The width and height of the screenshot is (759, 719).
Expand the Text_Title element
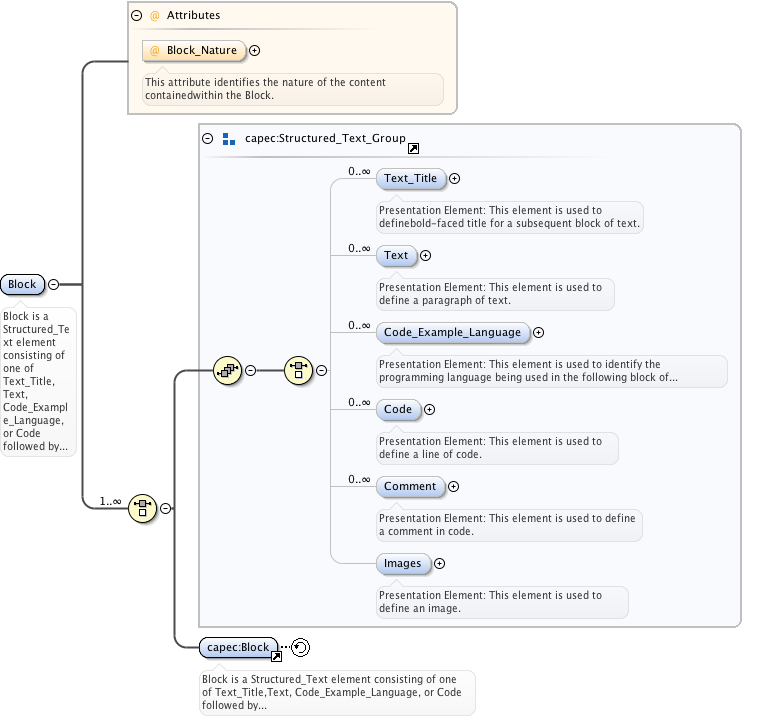point(454,179)
